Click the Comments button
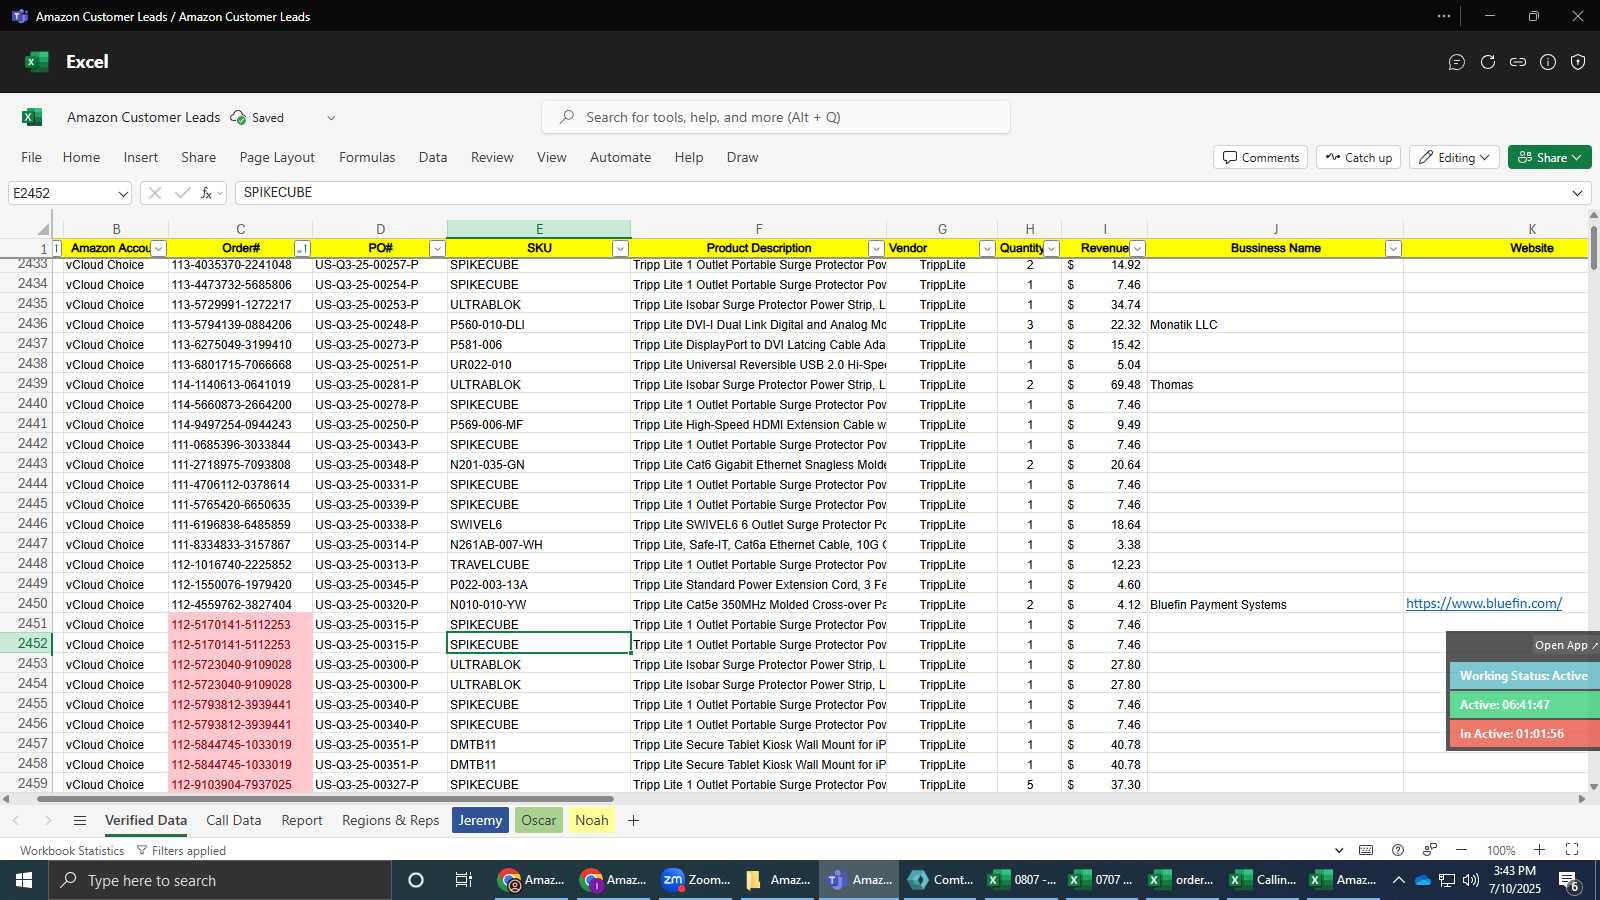Viewport: 1600px width, 900px height. click(1261, 158)
